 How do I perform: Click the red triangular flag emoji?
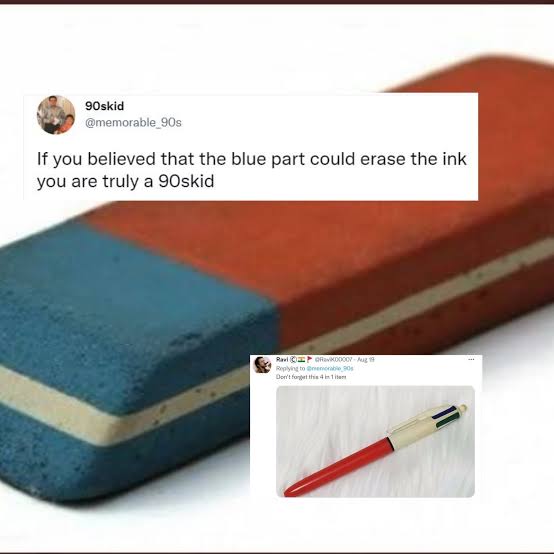pyautogui.click(x=310, y=359)
